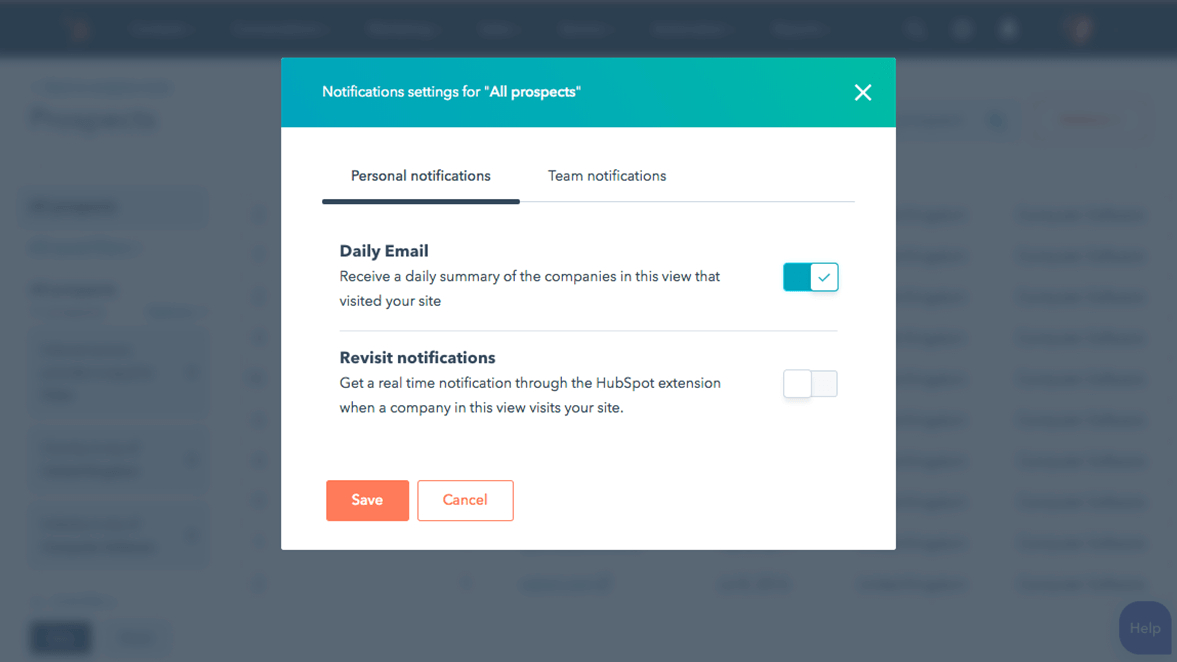Open the user account avatar menu
1177x662 pixels.
coord(1080,29)
